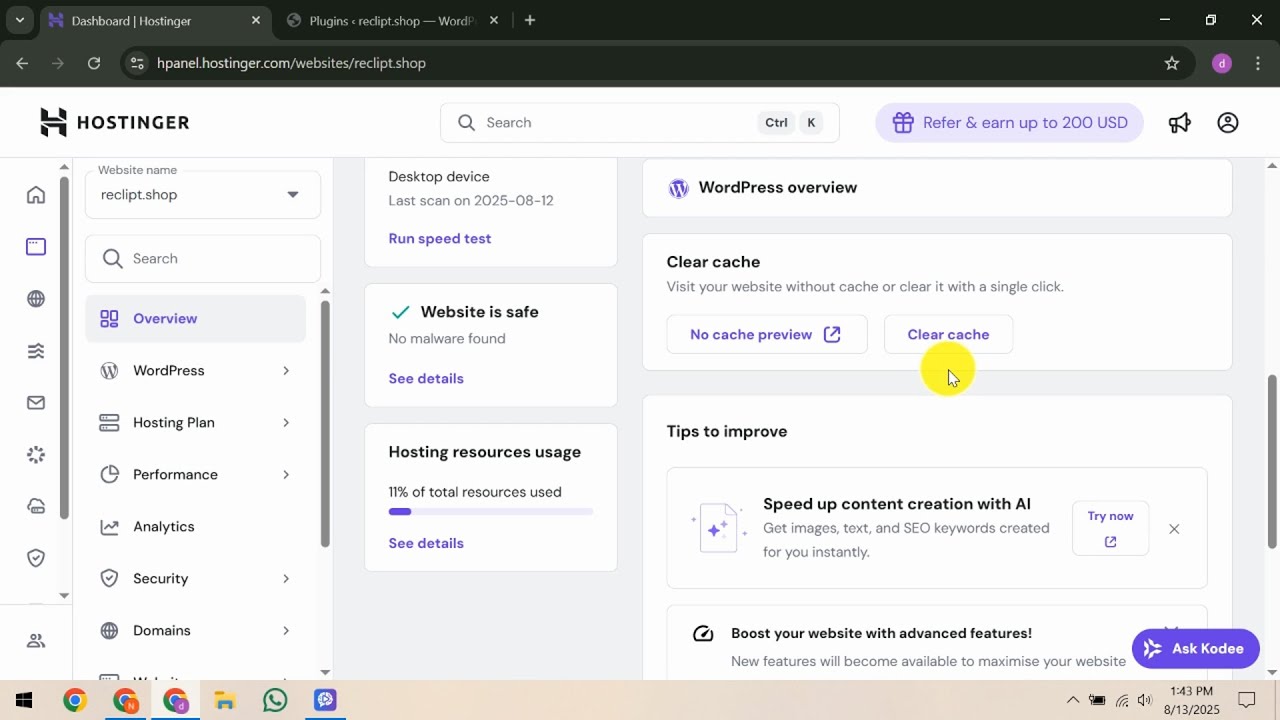1280x720 pixels.
Task: Click the envelope email rail icon
Action: [36, 403]
